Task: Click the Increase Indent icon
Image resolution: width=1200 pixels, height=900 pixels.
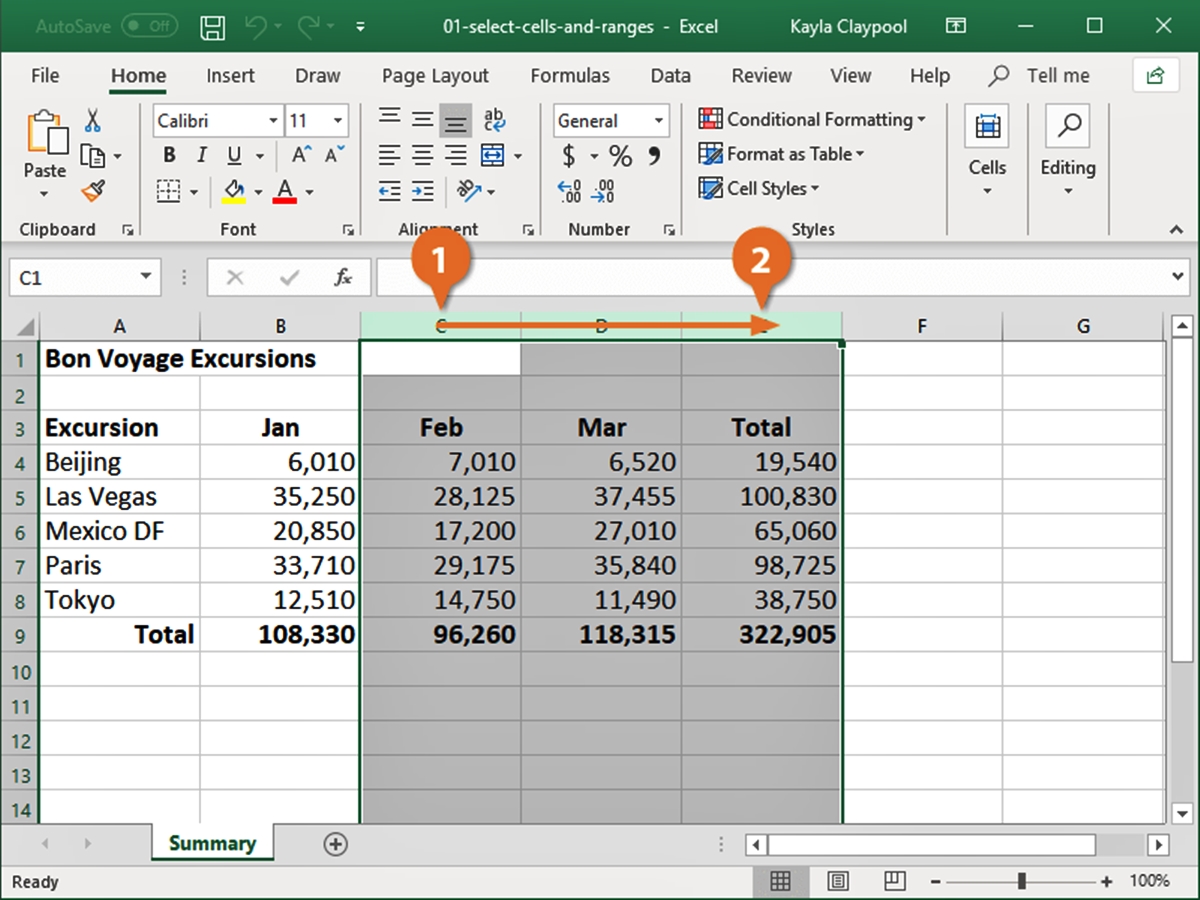Action: [423, 191]
